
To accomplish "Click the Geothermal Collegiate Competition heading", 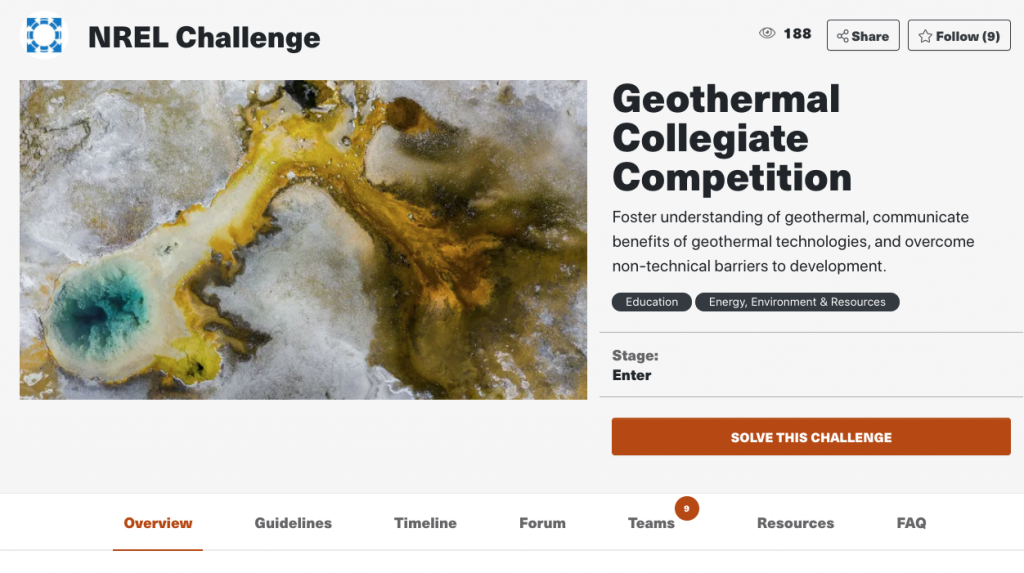I will [731, 138].
